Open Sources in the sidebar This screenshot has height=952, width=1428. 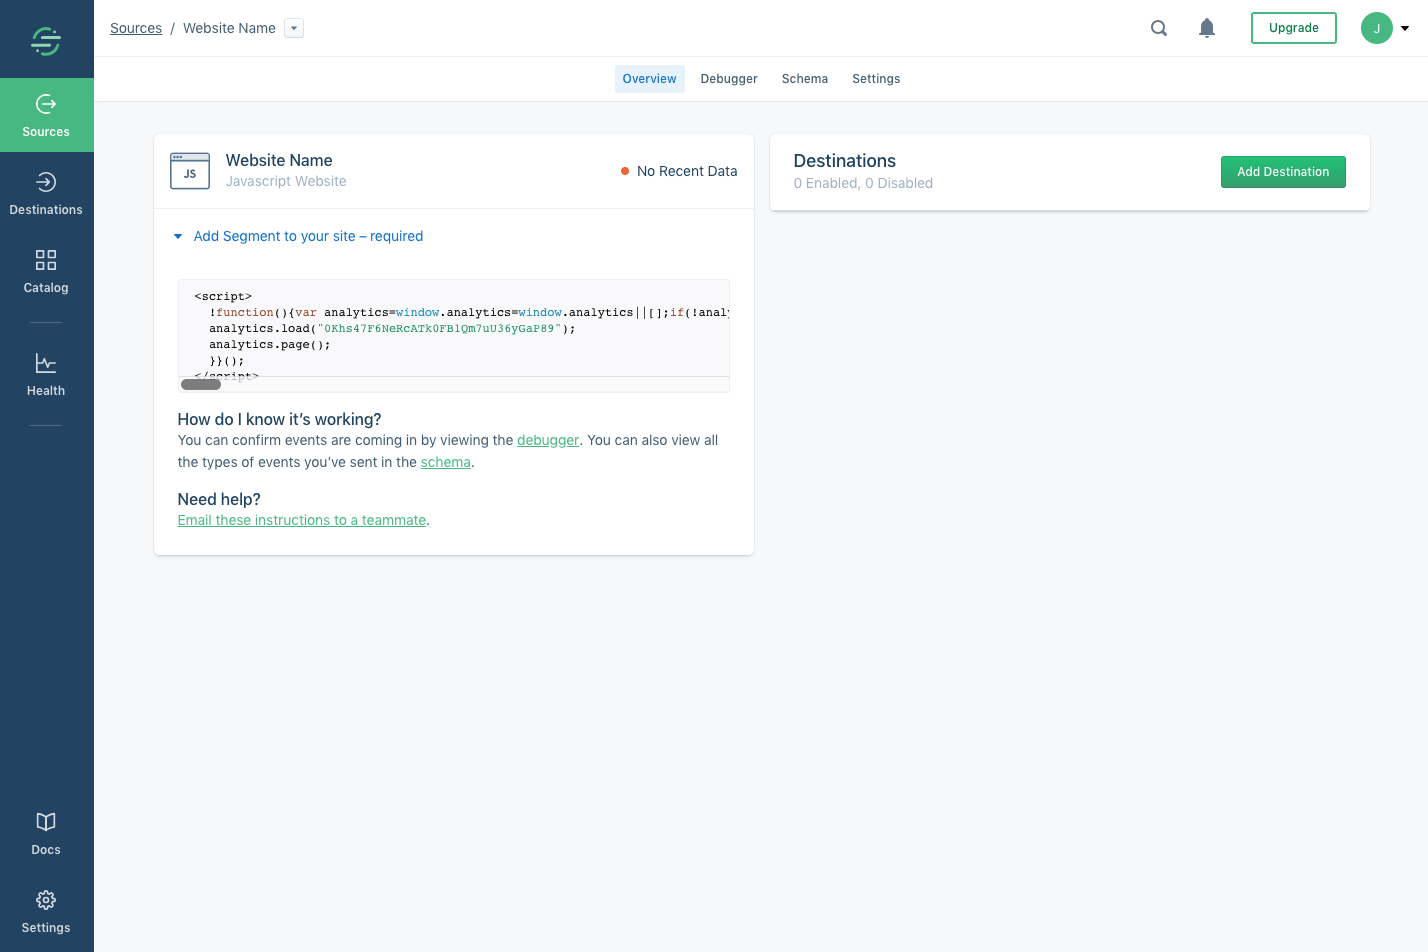click(46, 116)
